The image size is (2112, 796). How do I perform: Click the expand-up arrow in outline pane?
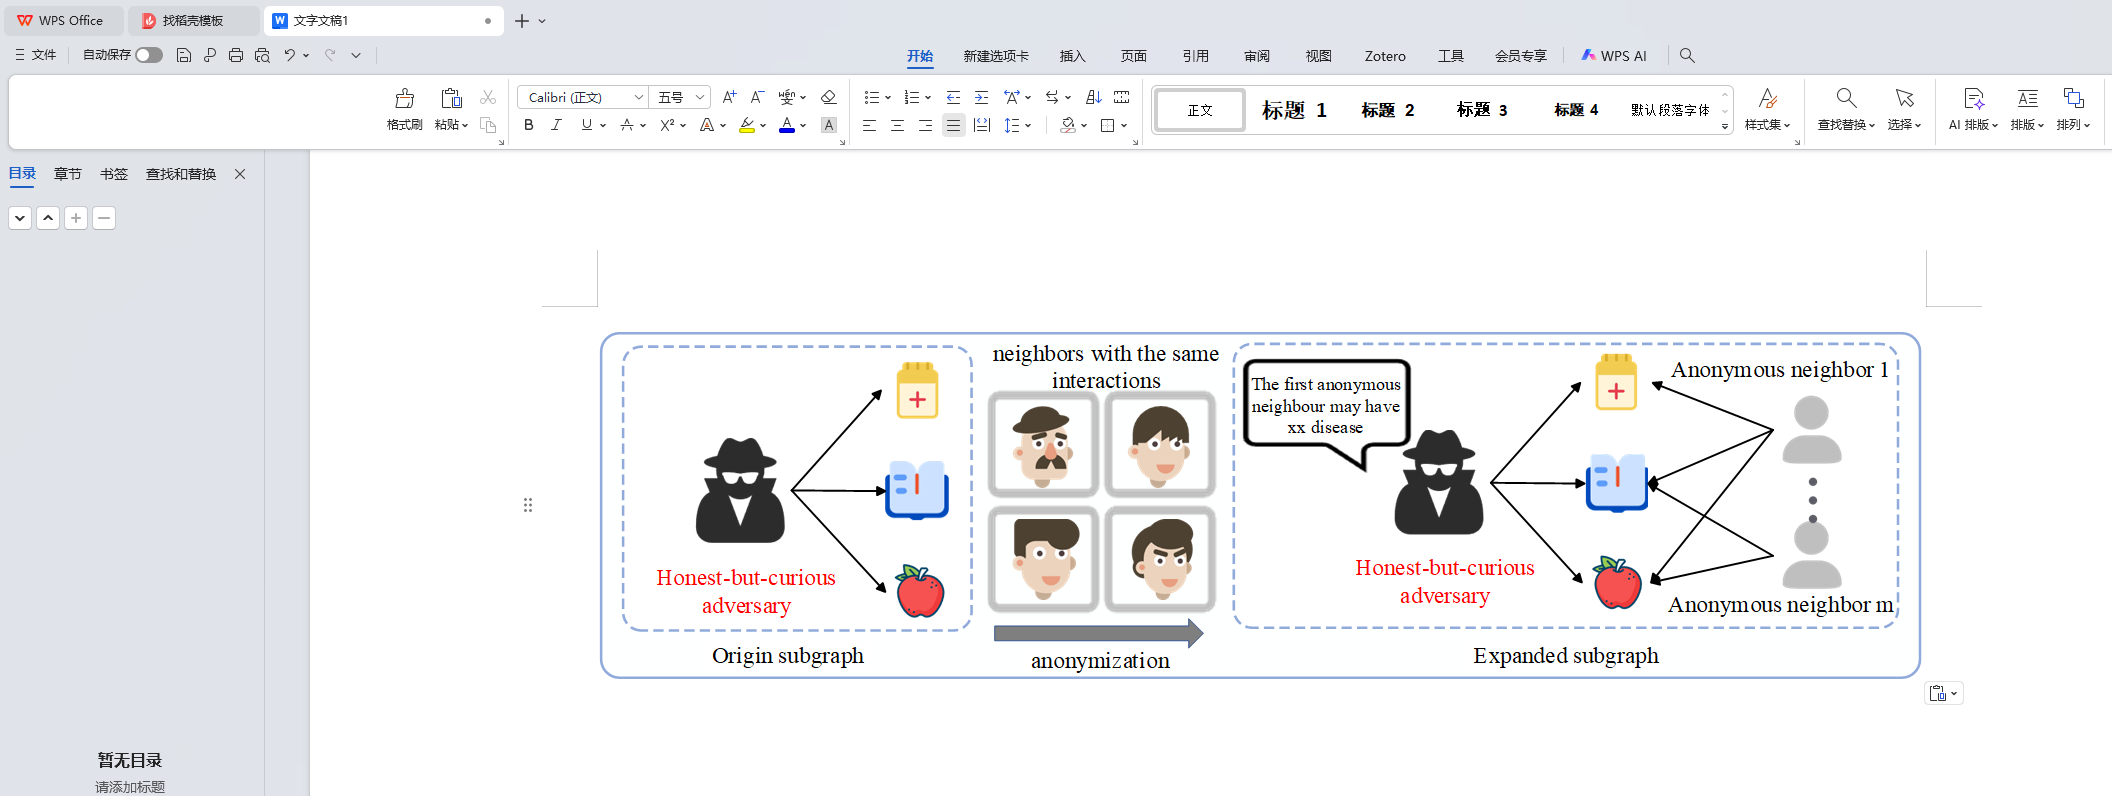click(x=48, y=218)
